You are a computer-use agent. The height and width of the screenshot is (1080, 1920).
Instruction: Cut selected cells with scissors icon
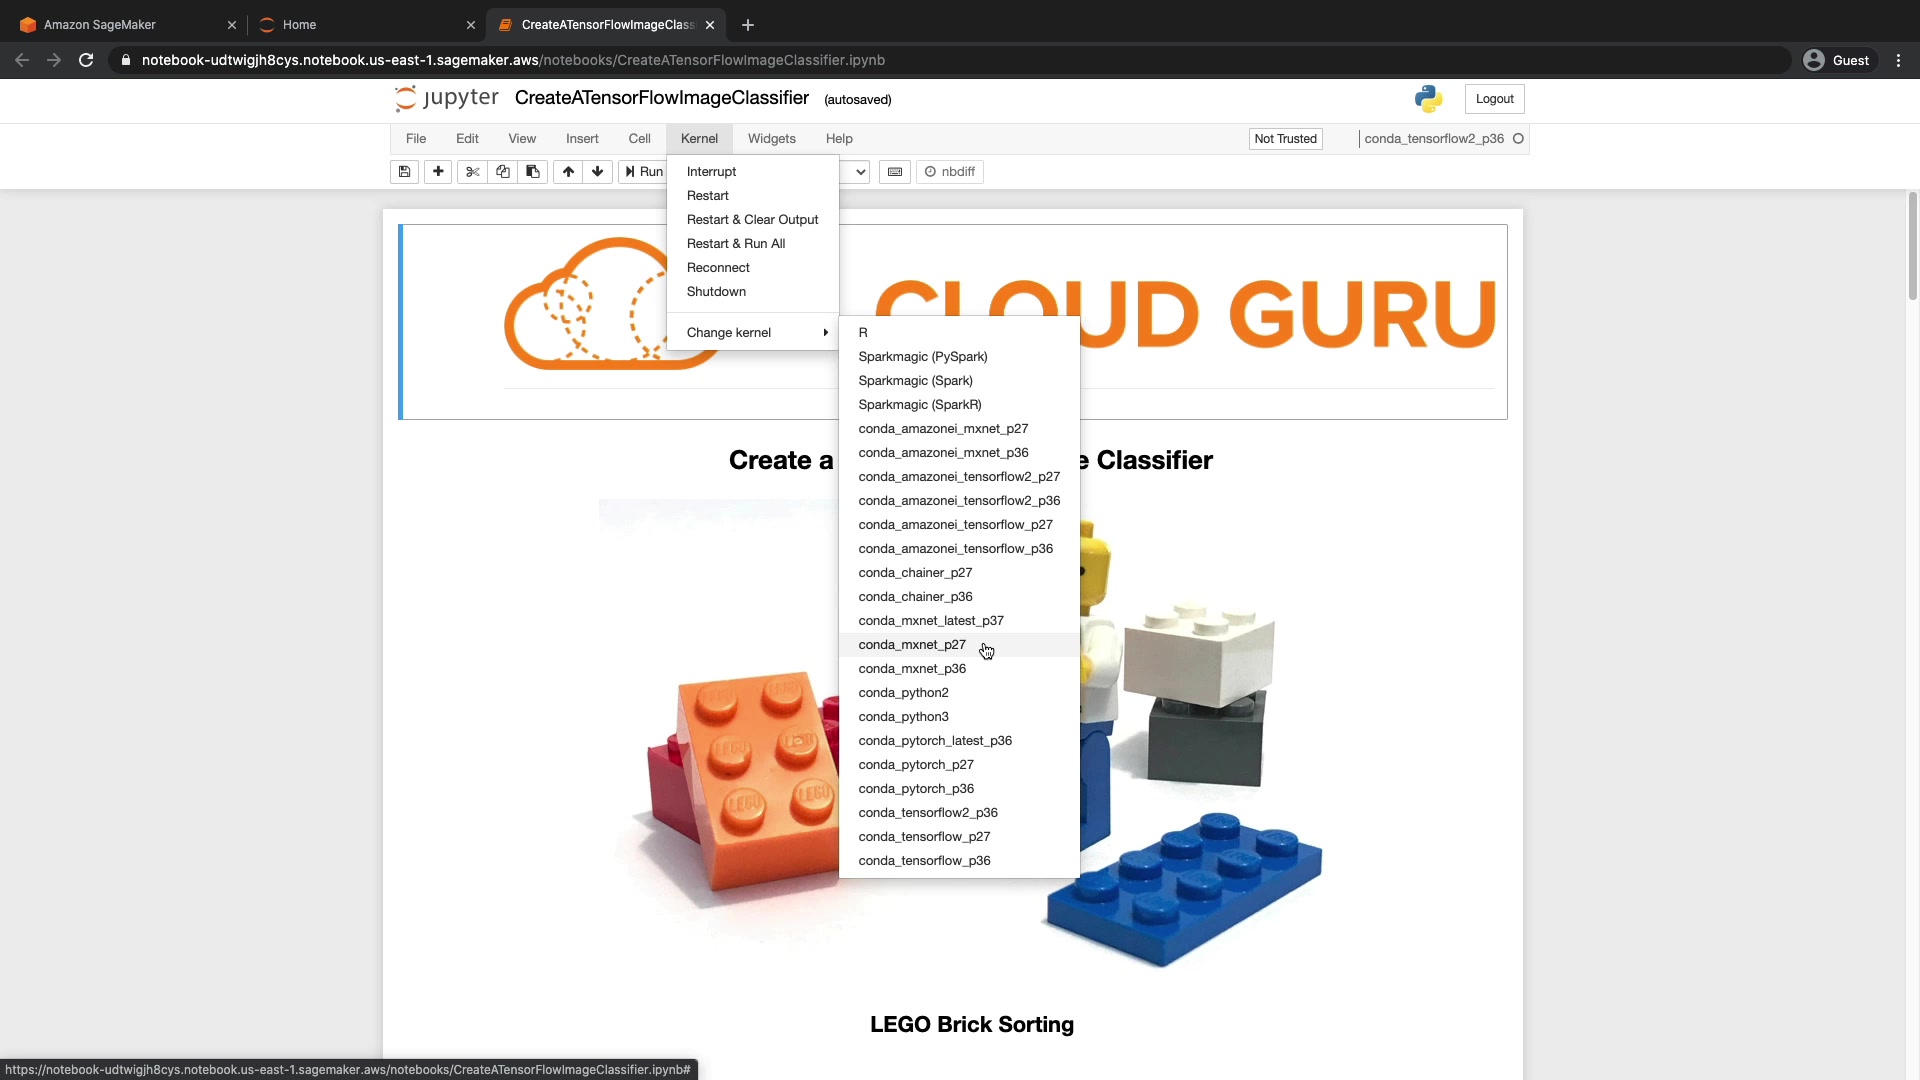(x=472, y=172)
